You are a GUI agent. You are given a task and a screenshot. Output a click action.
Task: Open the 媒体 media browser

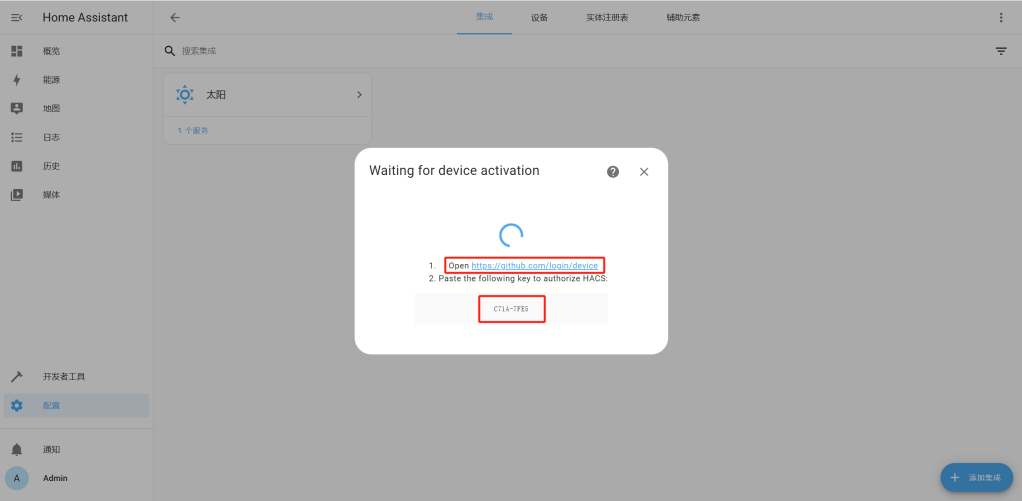coord(51,195)
